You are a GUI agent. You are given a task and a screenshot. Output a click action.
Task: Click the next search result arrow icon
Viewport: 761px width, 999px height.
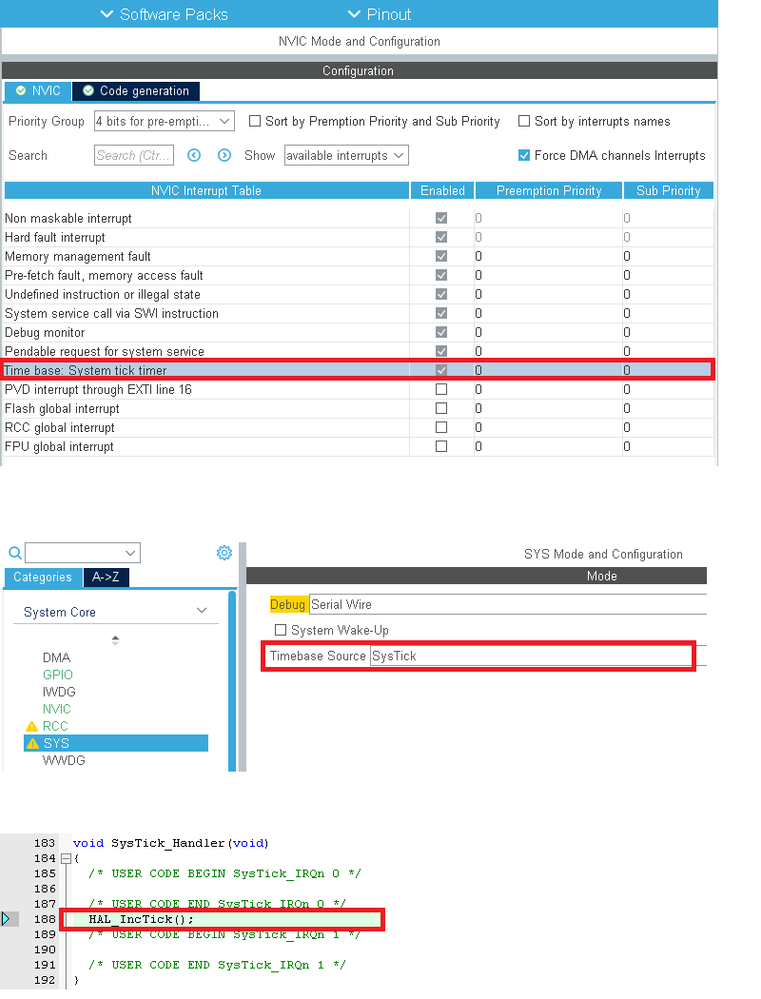point(224,155)
